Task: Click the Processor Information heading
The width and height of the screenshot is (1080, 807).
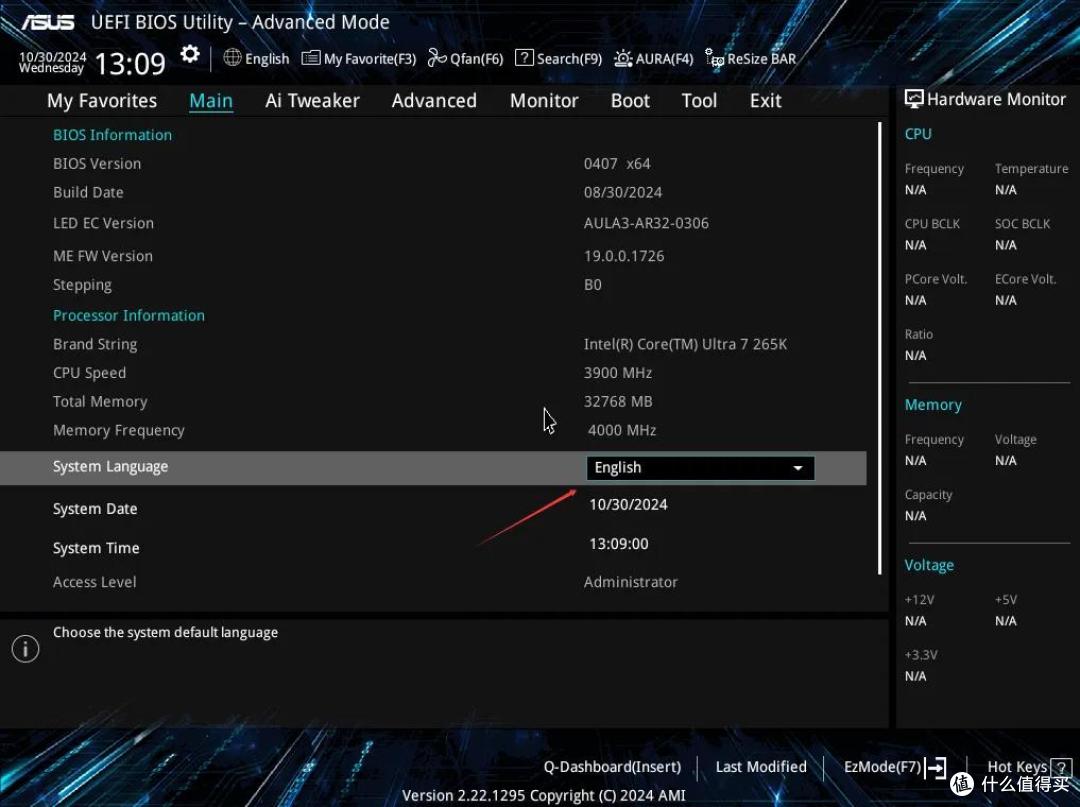Action: coord(129,315)
